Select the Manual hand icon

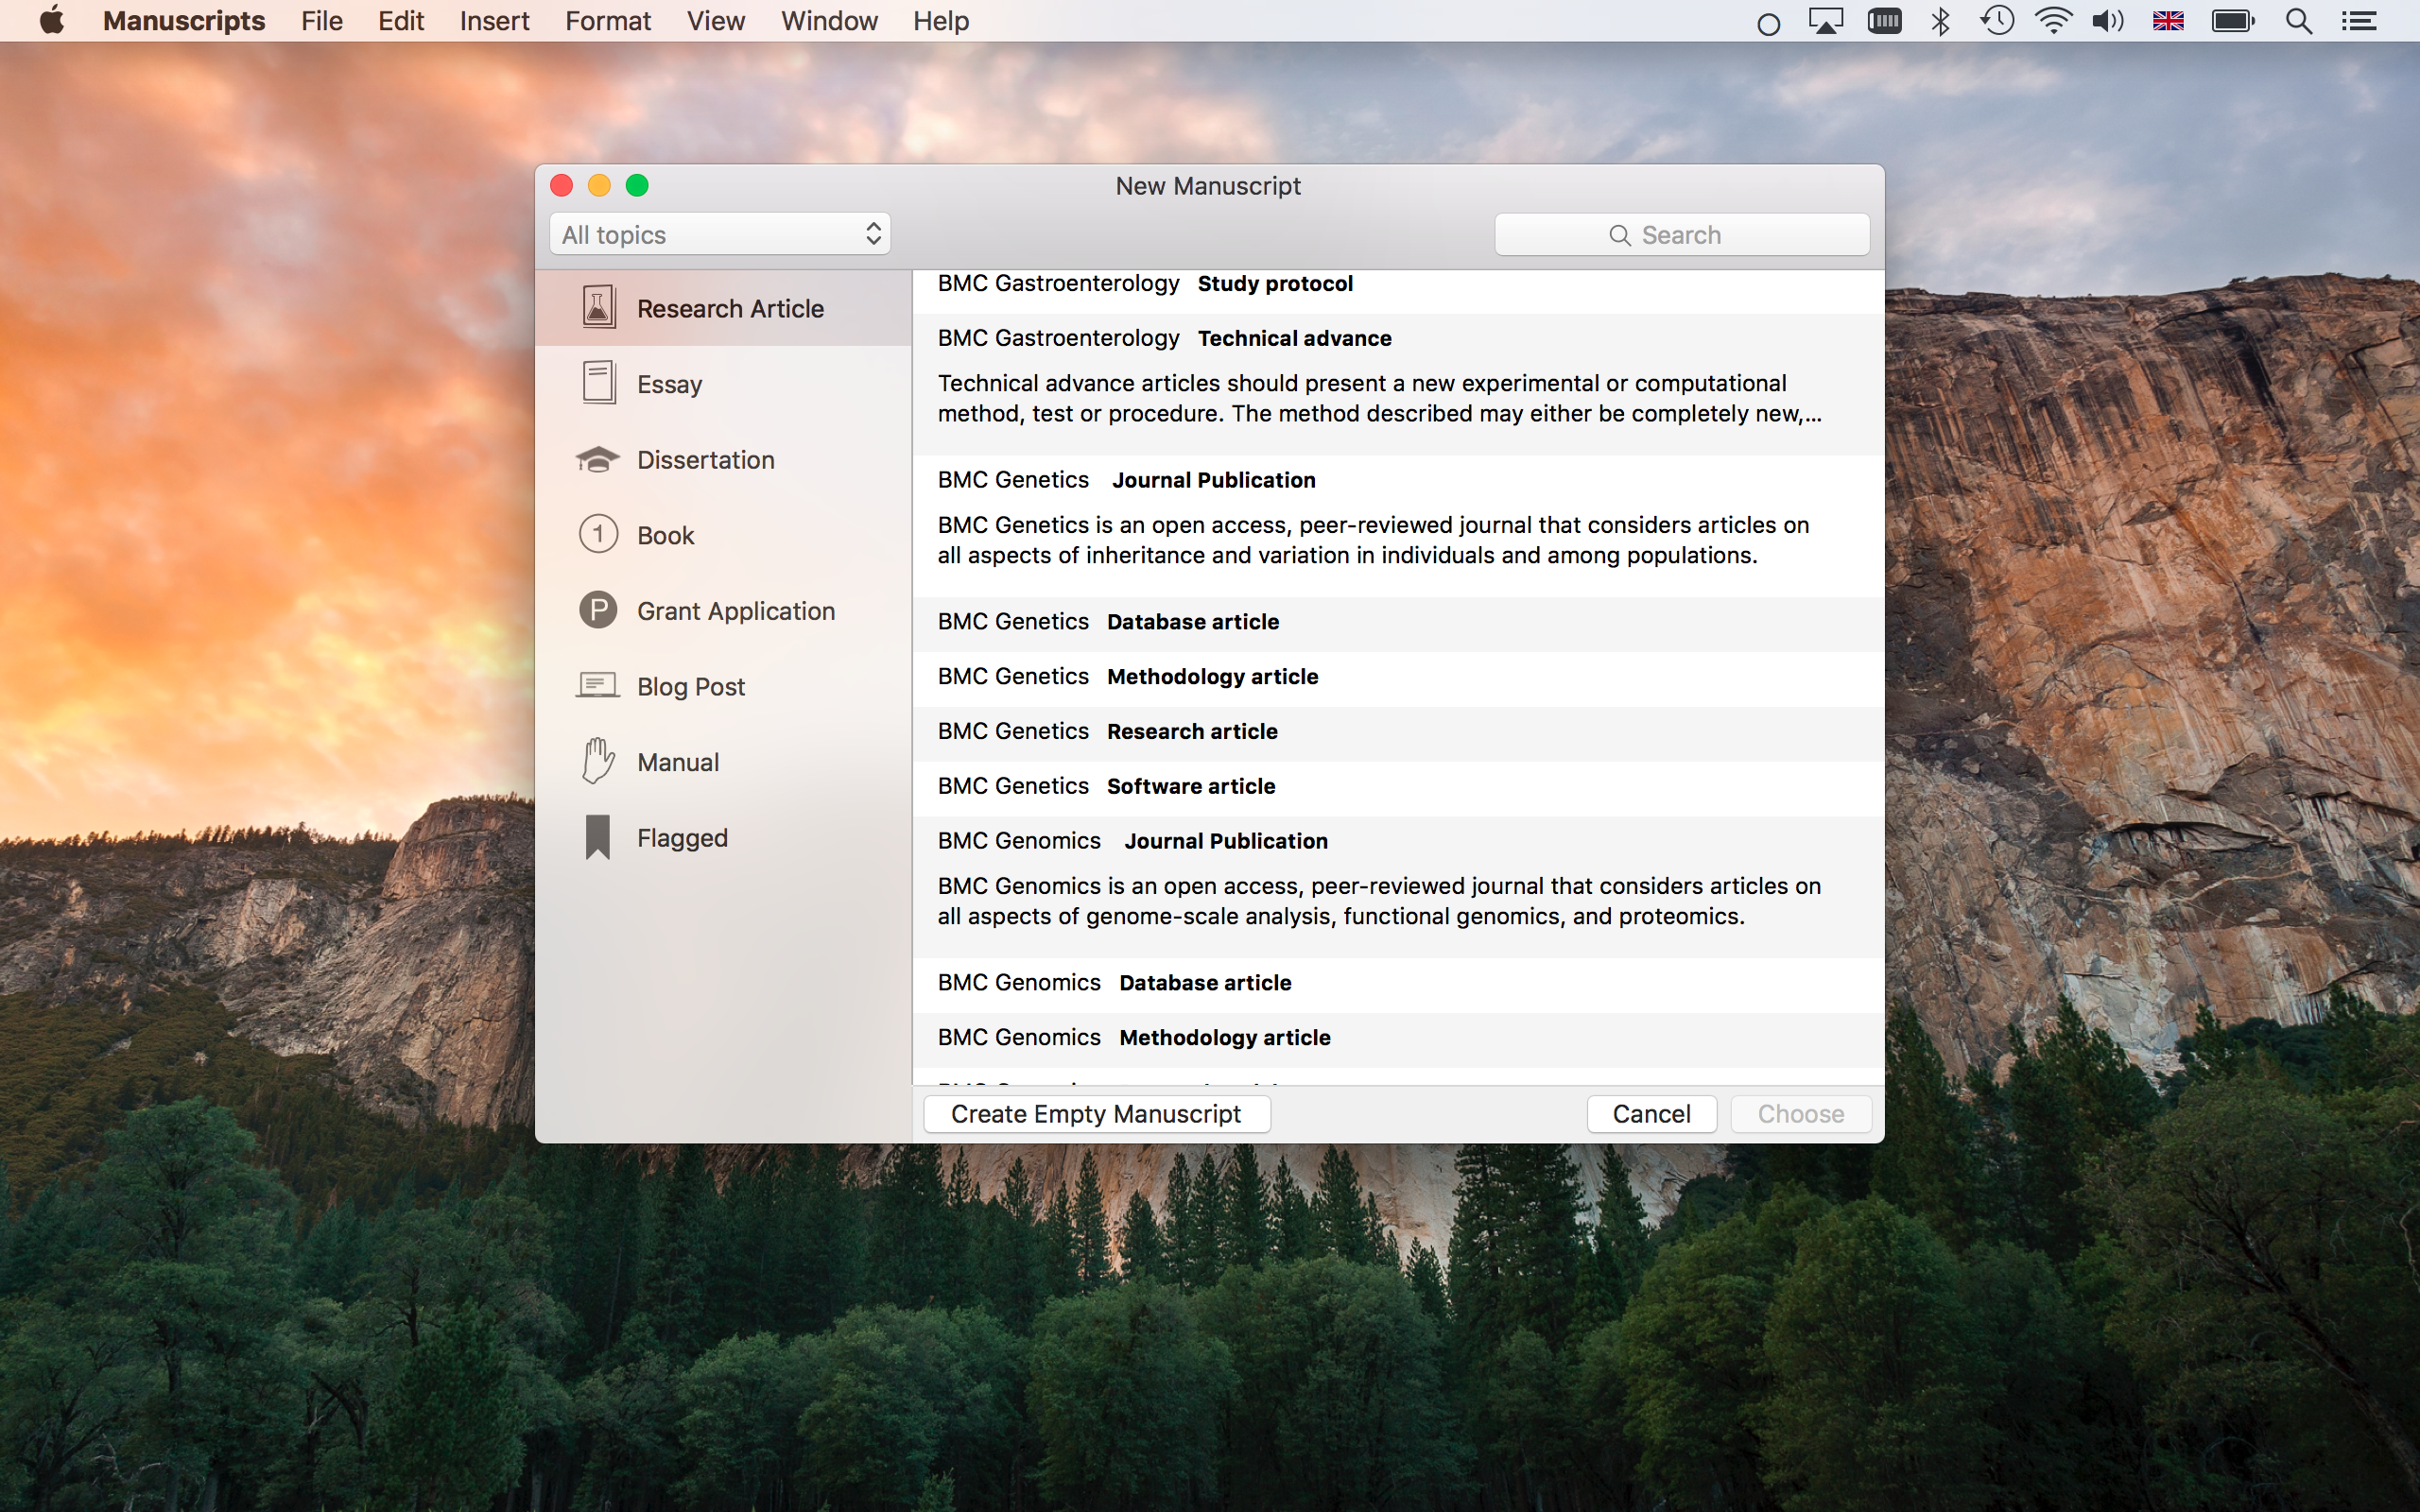598,761
